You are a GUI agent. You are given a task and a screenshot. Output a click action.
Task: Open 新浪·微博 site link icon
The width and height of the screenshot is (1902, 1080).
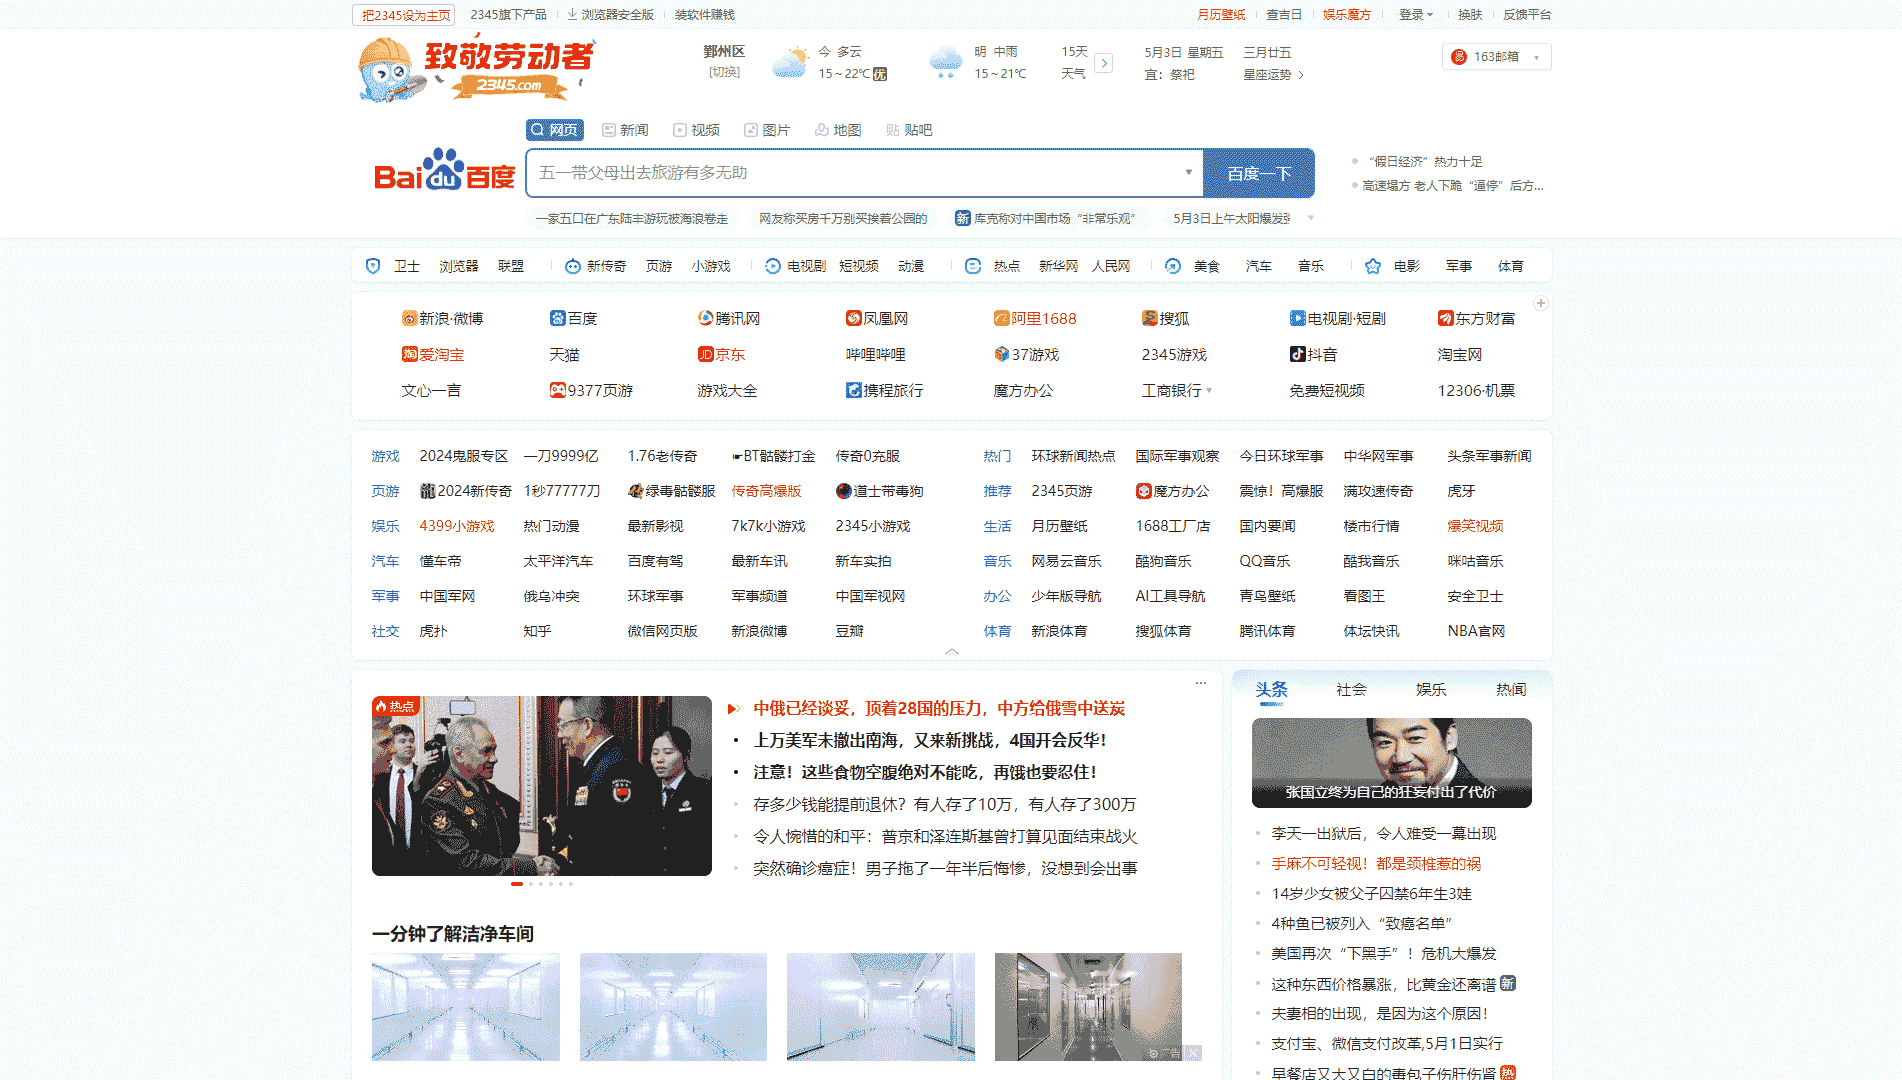click(409, 318)
